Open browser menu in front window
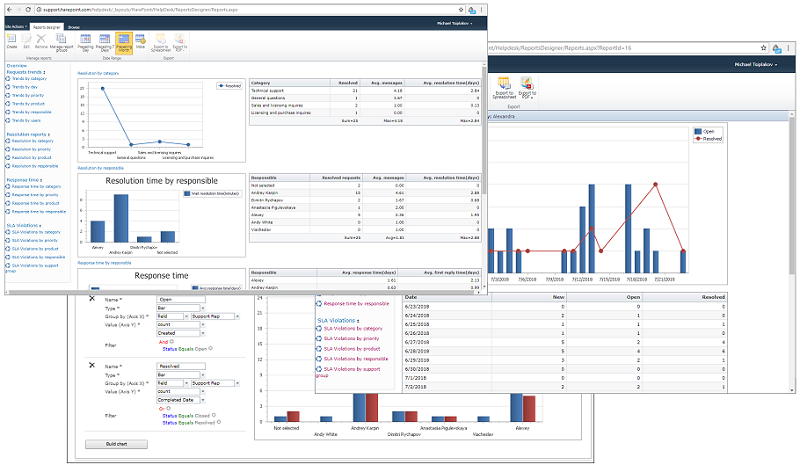The image size is (800, 472). pyautogui.click(x=481, y=10)
